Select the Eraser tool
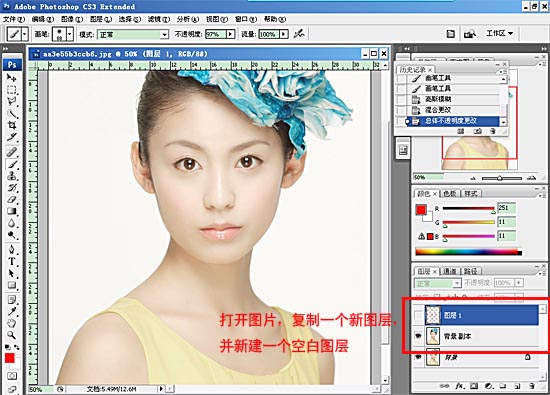 (x=12, y=199)
